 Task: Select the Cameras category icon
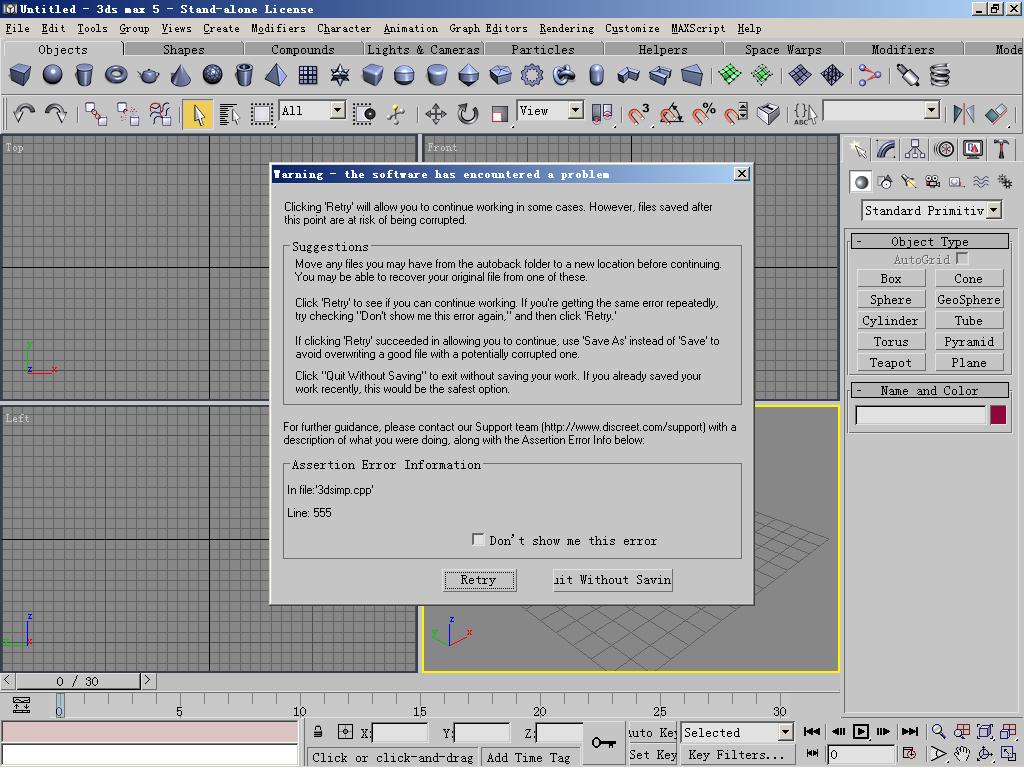coord(933,182)
